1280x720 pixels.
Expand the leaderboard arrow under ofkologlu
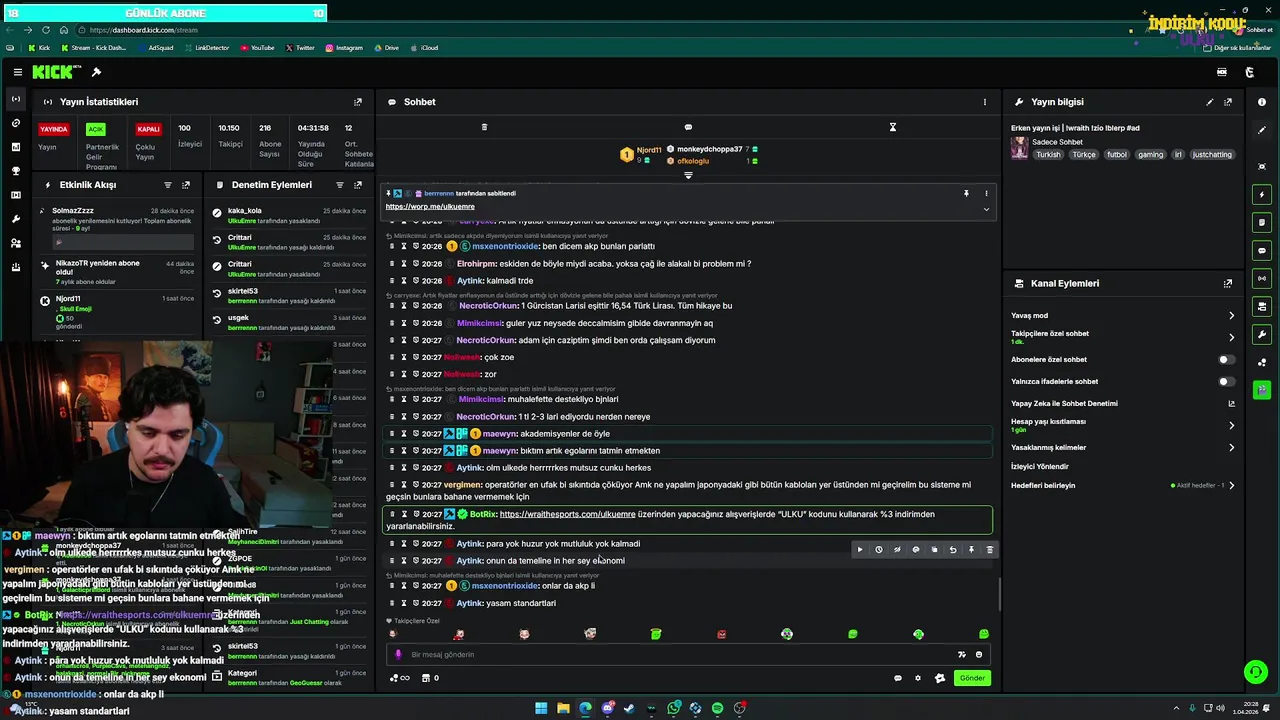(688, 175)
